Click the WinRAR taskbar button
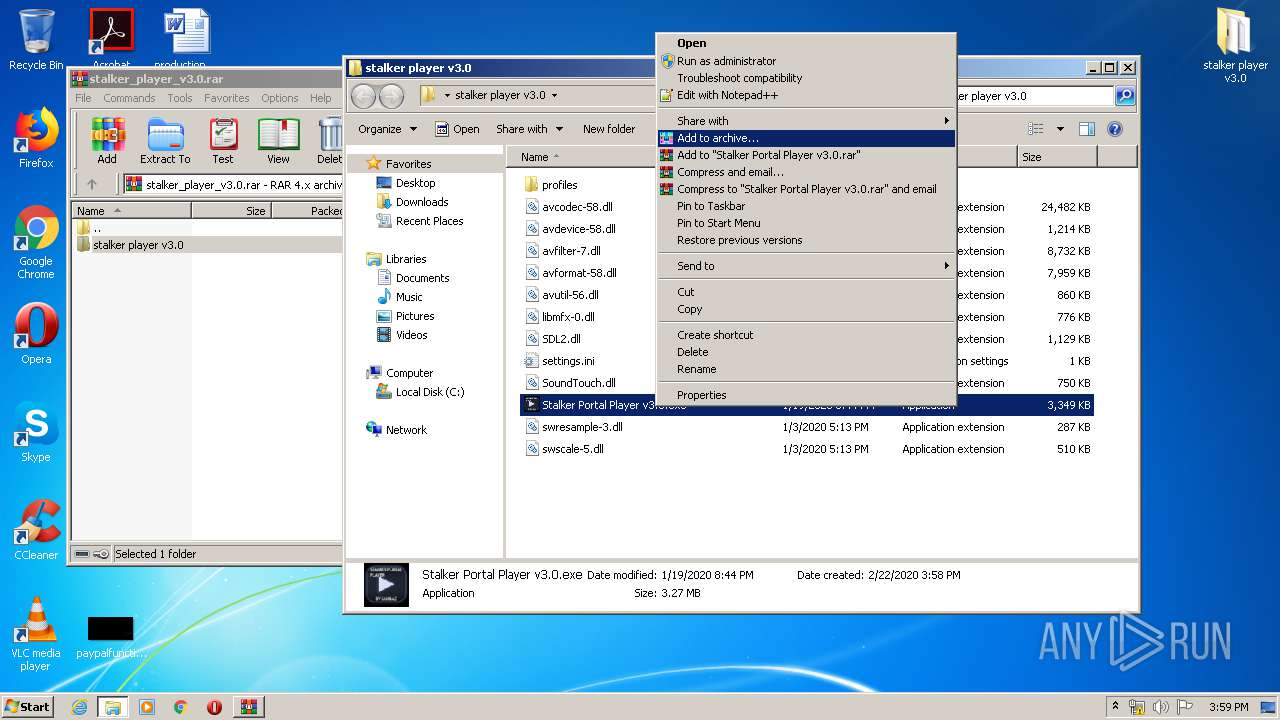 point(248,707)
